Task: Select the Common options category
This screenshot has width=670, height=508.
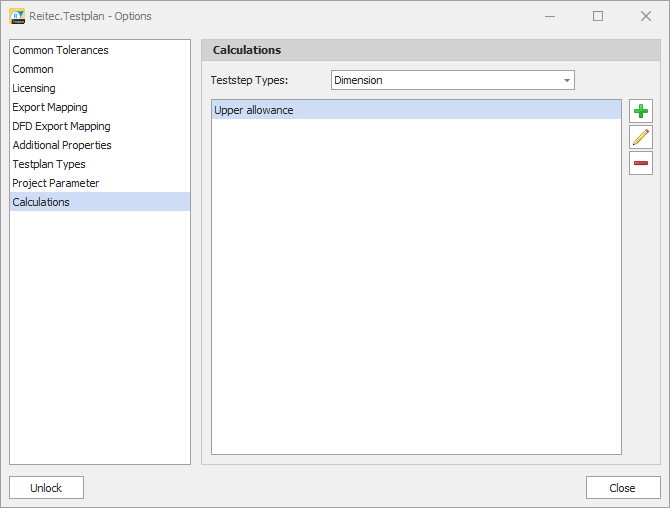Action: pos(33,69)
